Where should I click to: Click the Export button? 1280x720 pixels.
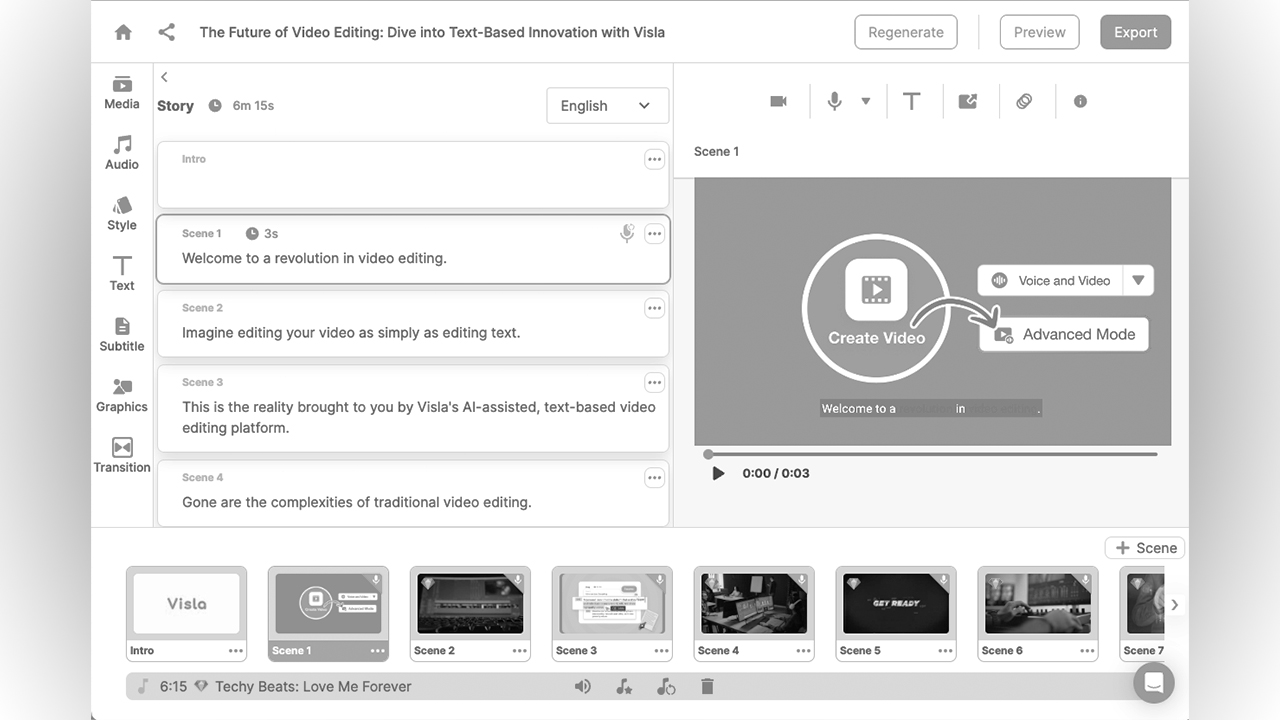point(1136,32)
